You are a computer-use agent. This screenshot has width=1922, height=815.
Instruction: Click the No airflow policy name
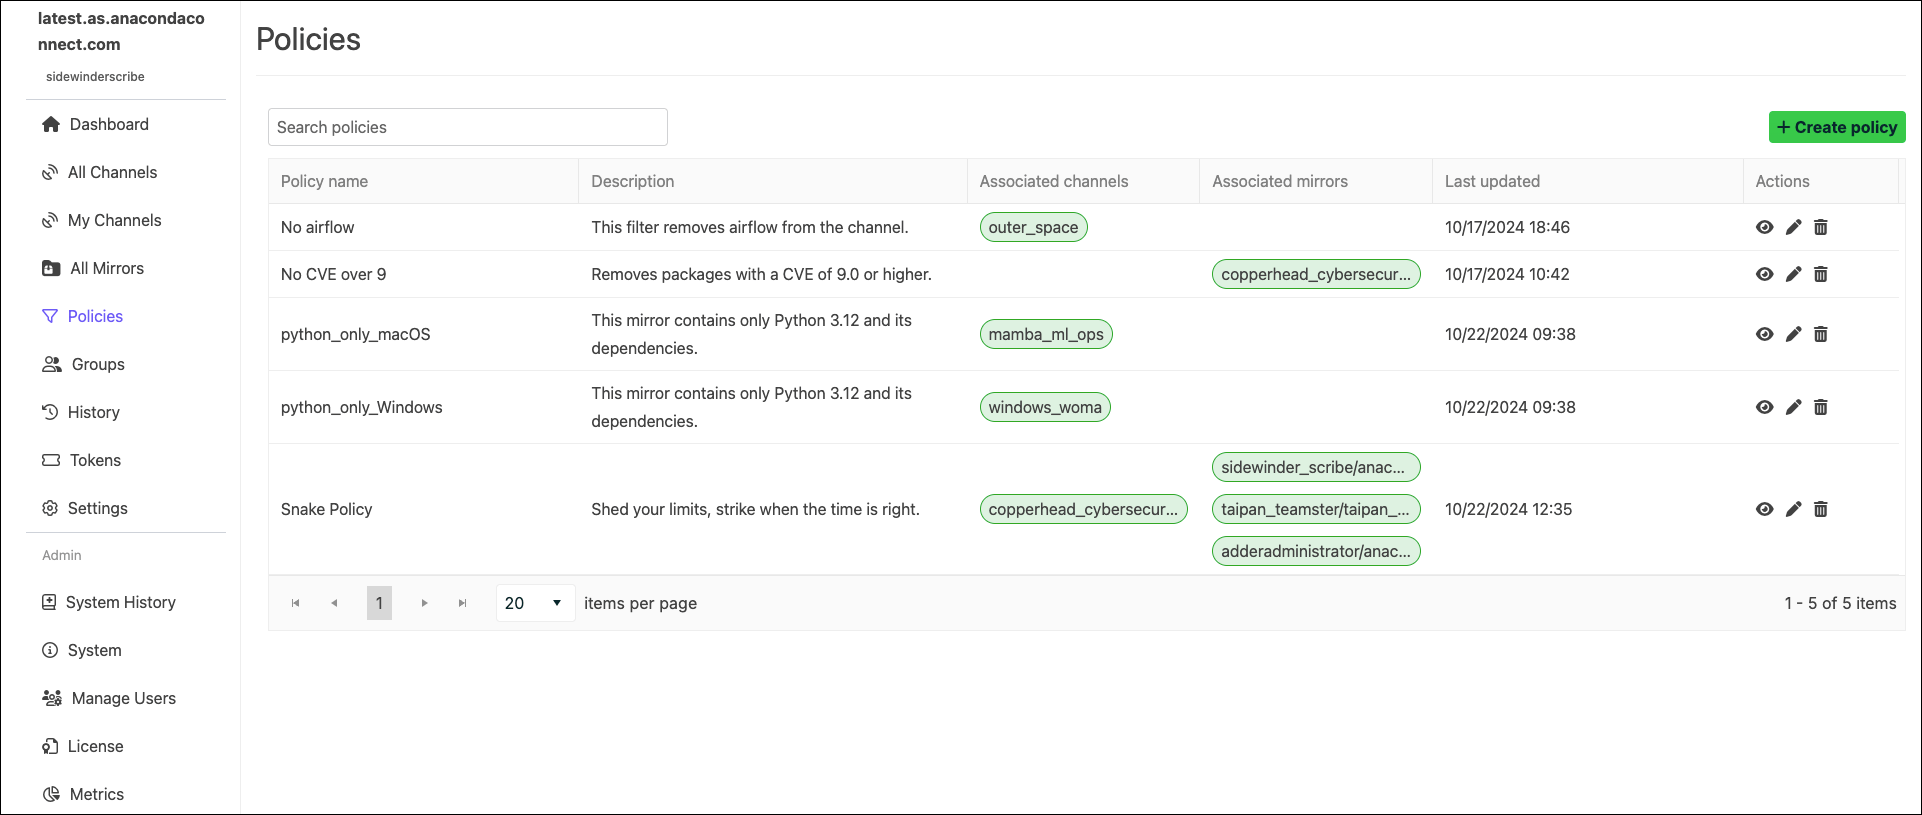[x=318, y=227]
